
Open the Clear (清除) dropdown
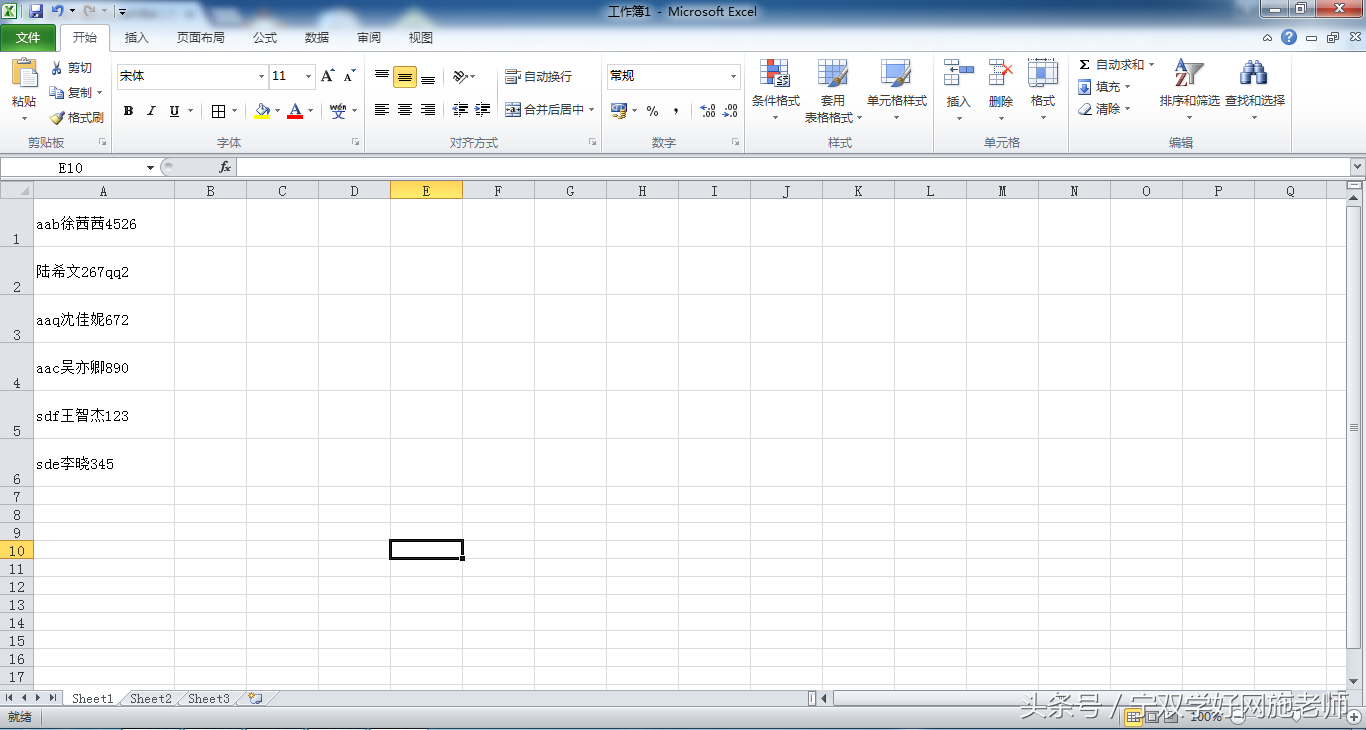(x=1105, y=109)
